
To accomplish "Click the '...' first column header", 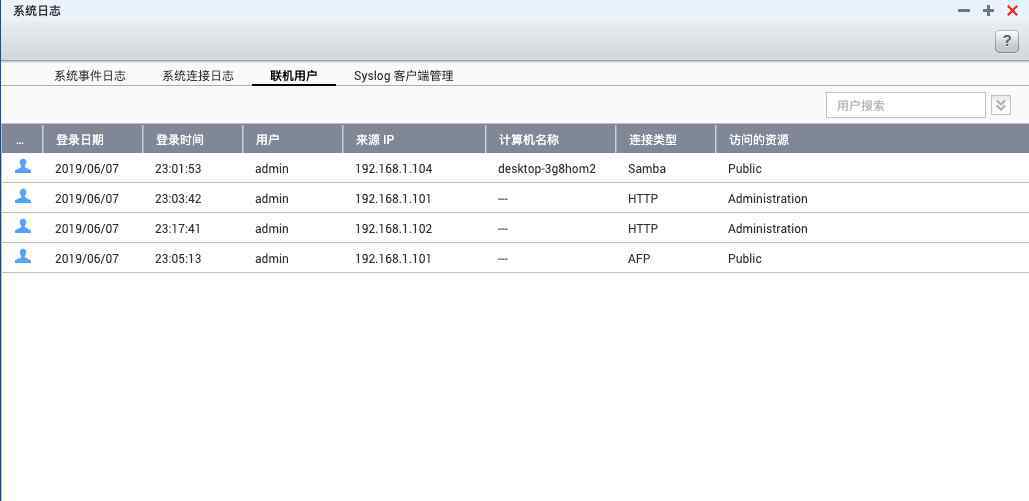I will 22,139.
